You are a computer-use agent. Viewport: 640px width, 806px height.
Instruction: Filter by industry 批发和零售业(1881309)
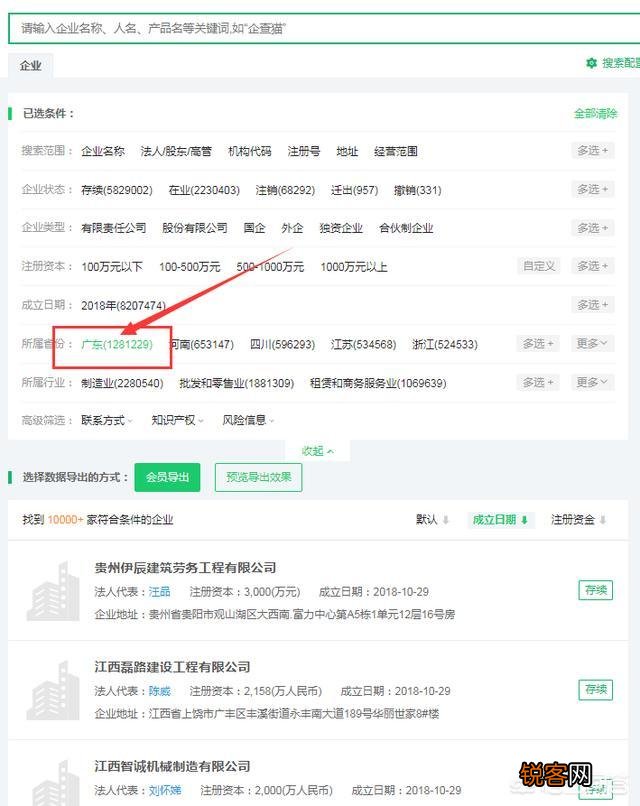tap(236, 383)
